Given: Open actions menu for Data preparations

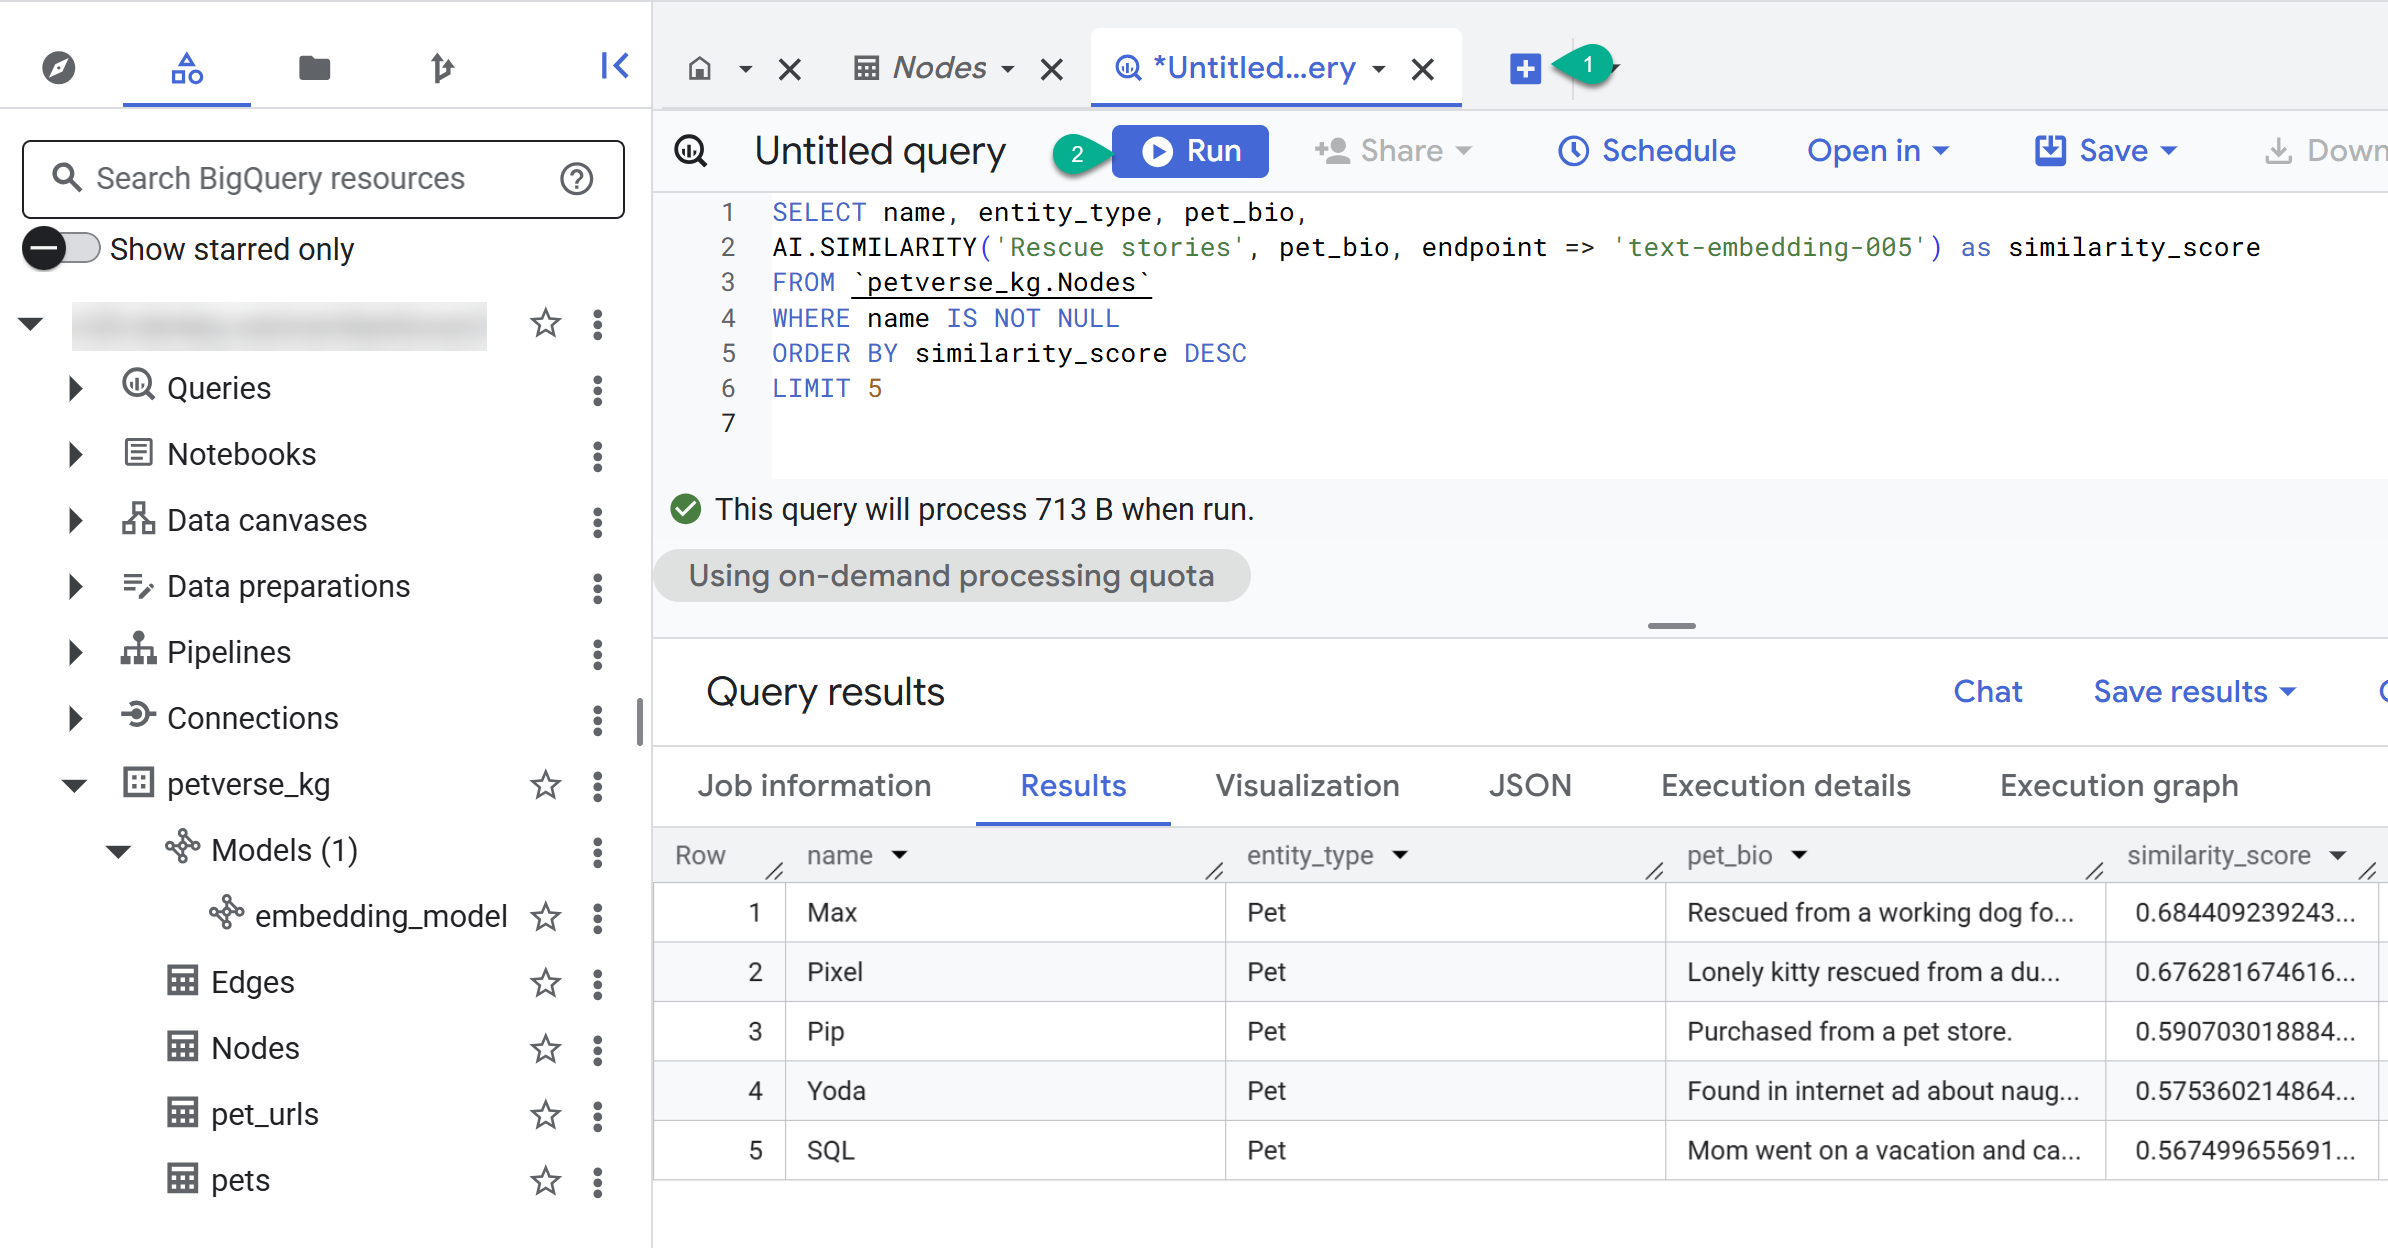Looking at the screenshot, I should [x=598, y=587].
